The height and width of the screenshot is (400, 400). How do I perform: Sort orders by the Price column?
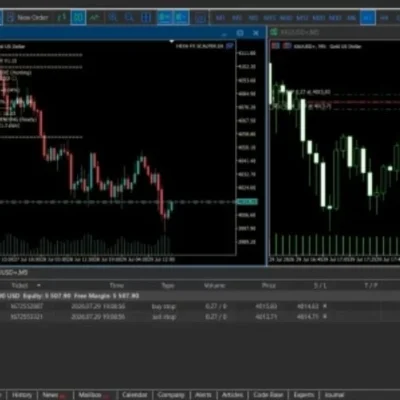pyautogui.click(x=269, y=286)
